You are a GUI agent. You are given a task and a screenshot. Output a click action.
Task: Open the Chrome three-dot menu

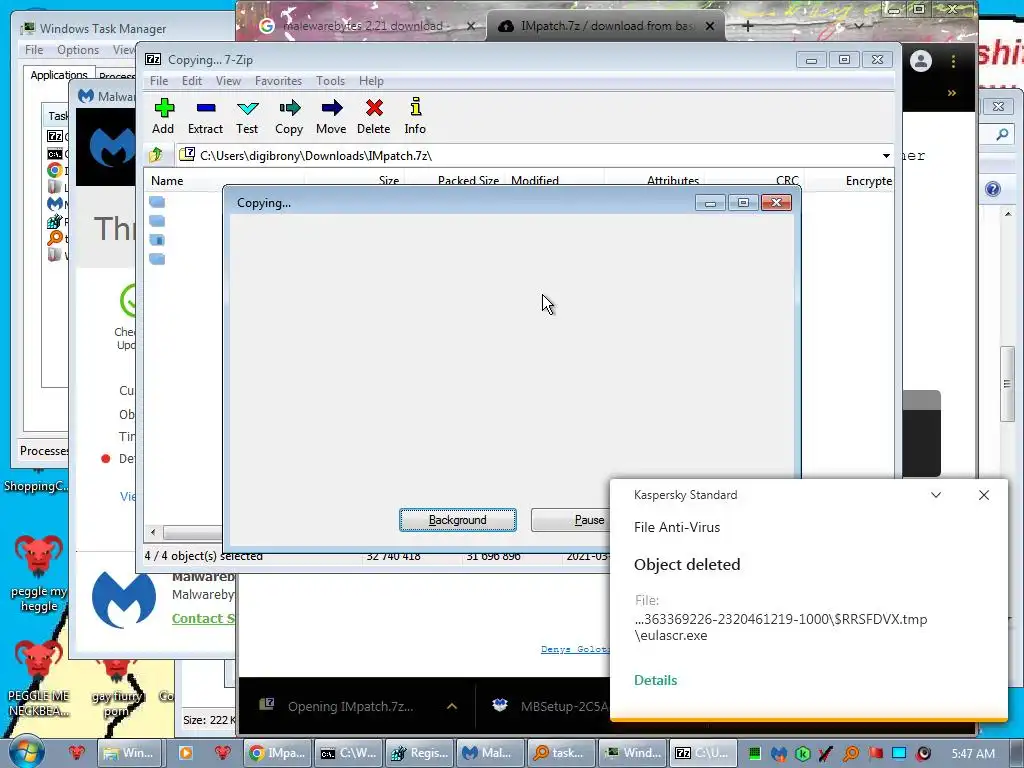point(953,61)
